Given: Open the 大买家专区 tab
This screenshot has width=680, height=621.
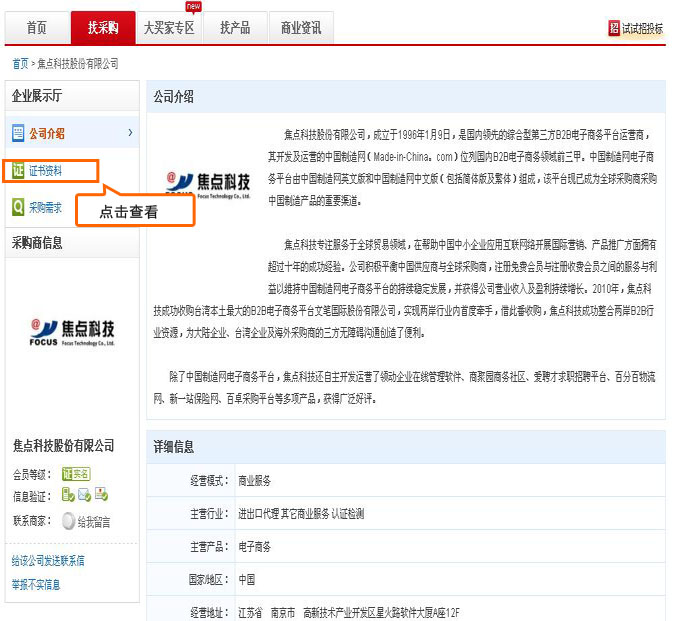Looking at the screenshot, I should pos(169,28).
